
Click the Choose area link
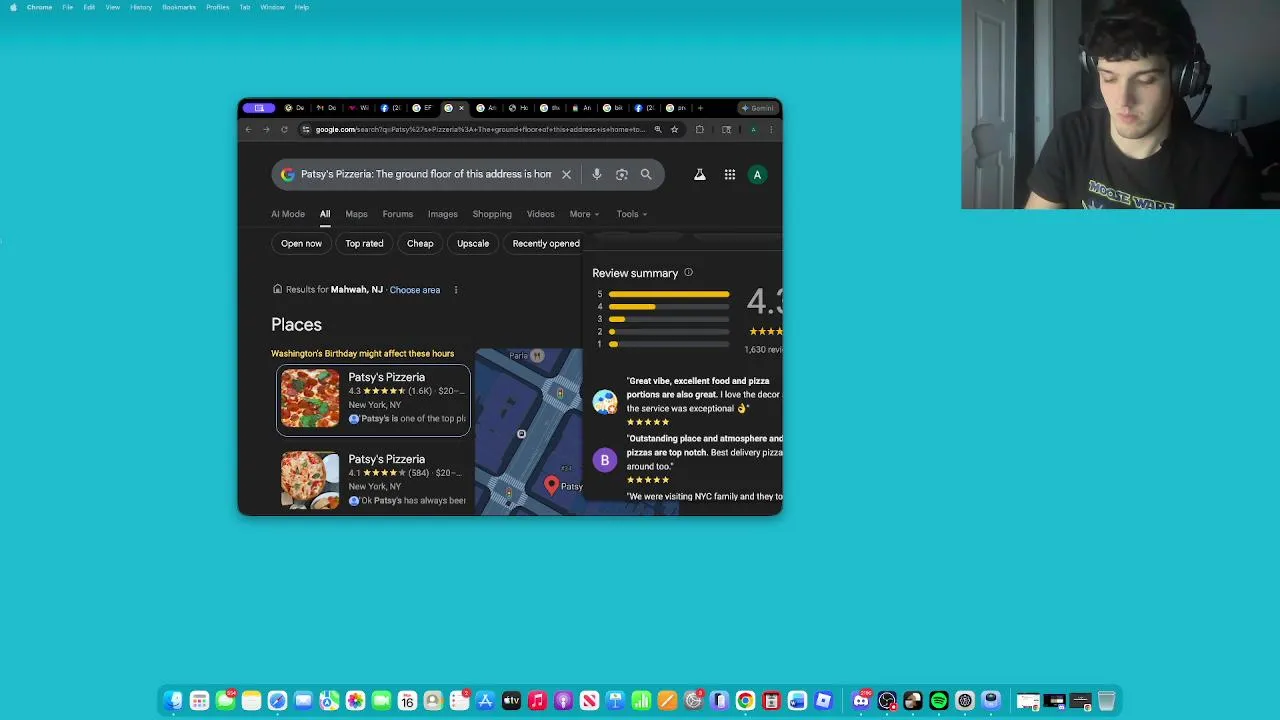pos(415,290)
